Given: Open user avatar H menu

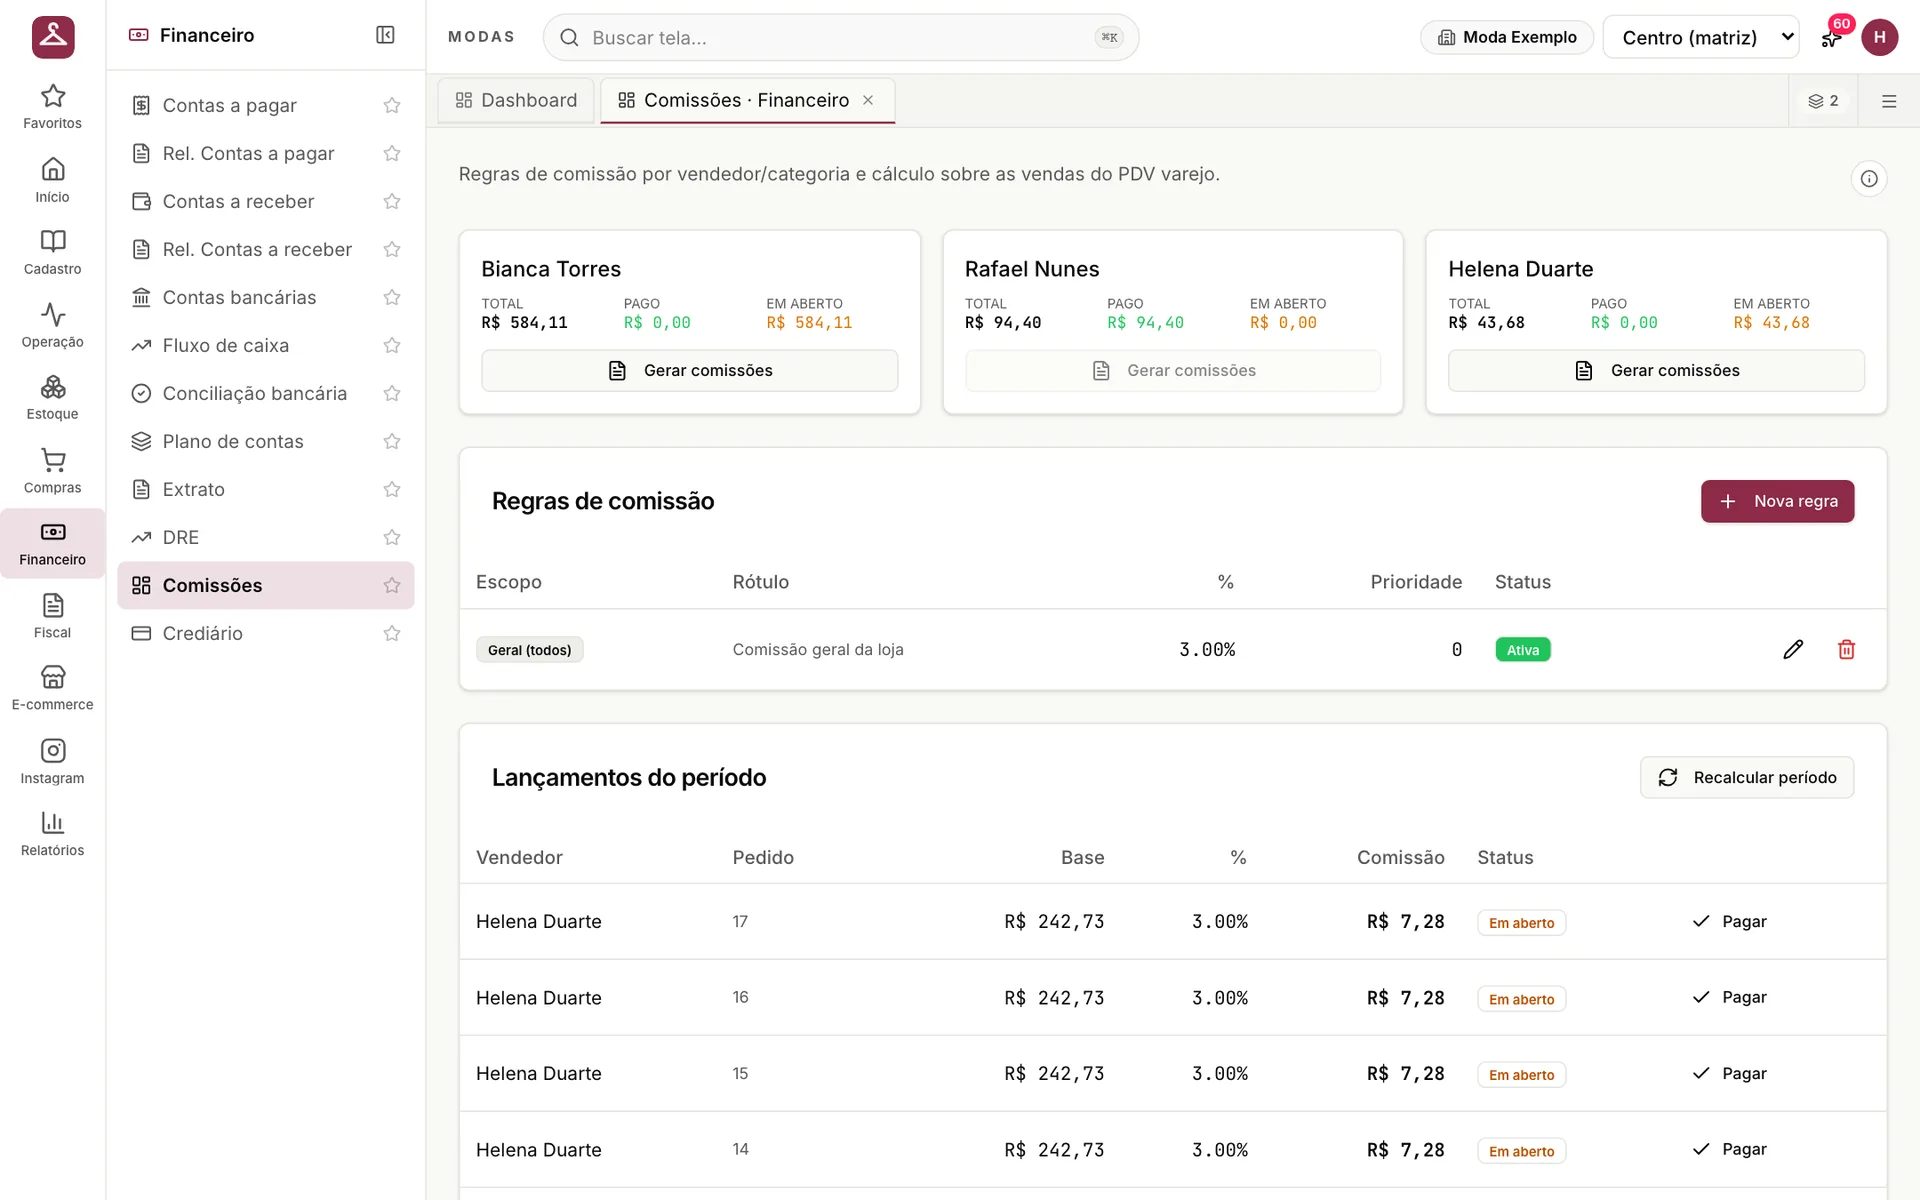Looking at the screenshot, I should pyautogui.click(x=1879, y=37).
